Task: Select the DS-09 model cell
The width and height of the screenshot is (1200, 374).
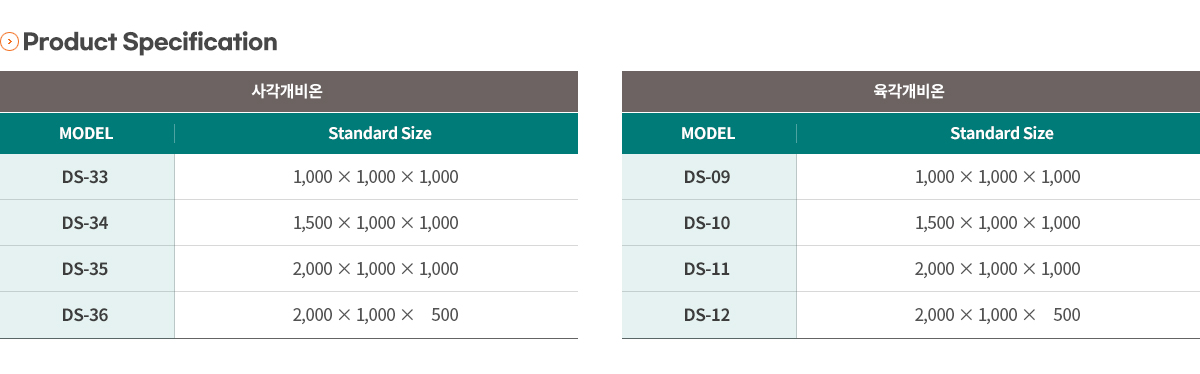Action: (709, 177)
